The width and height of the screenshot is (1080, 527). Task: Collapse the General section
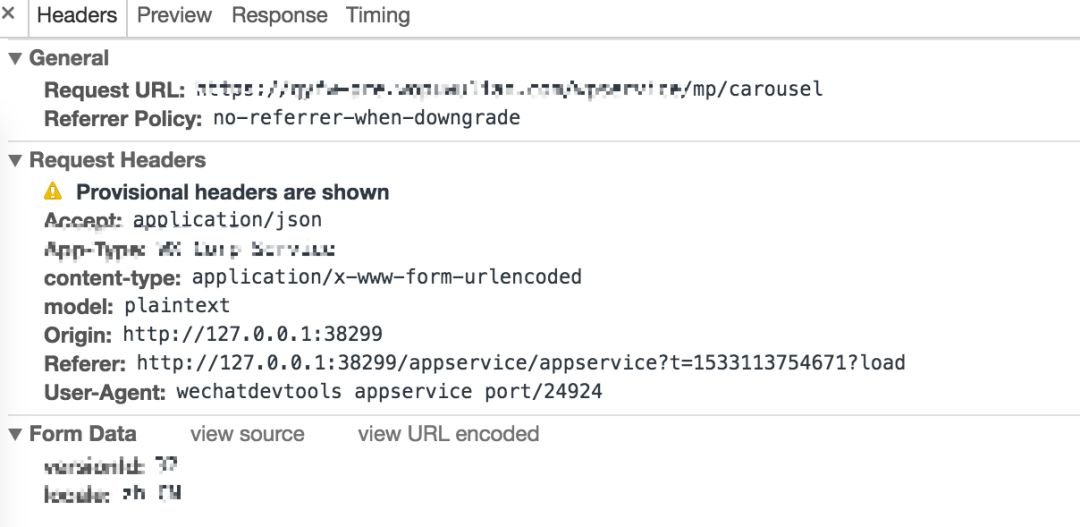click(14, 58)
